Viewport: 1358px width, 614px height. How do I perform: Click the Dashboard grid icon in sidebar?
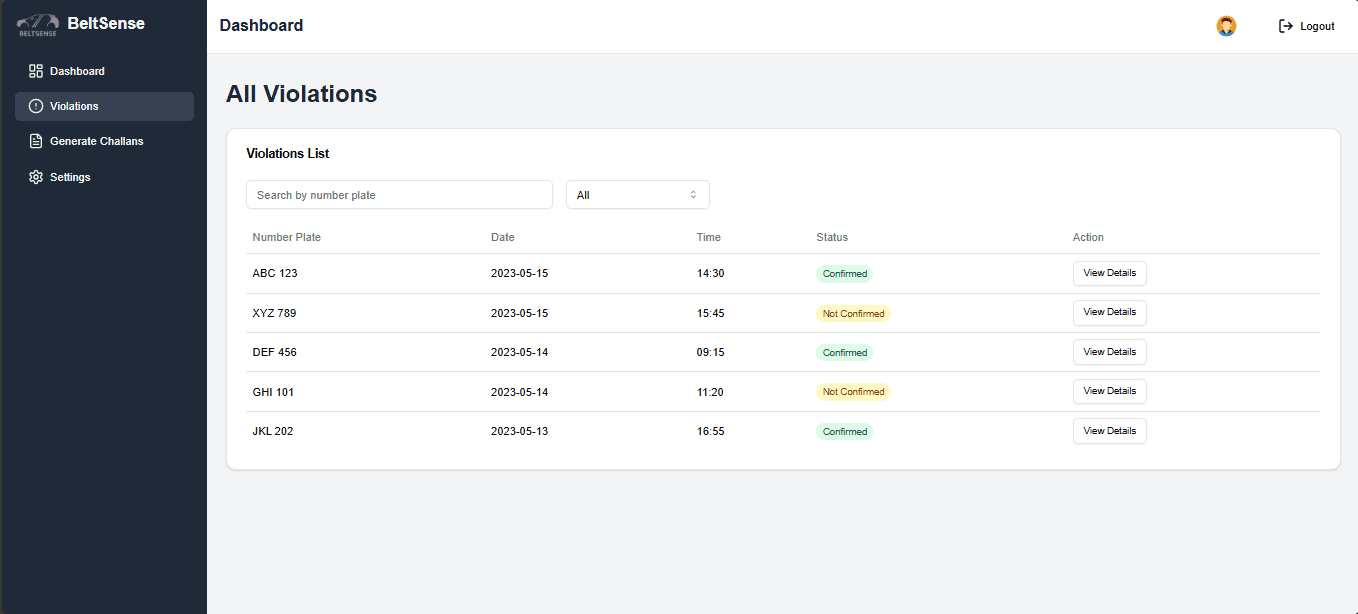point(36,71)
